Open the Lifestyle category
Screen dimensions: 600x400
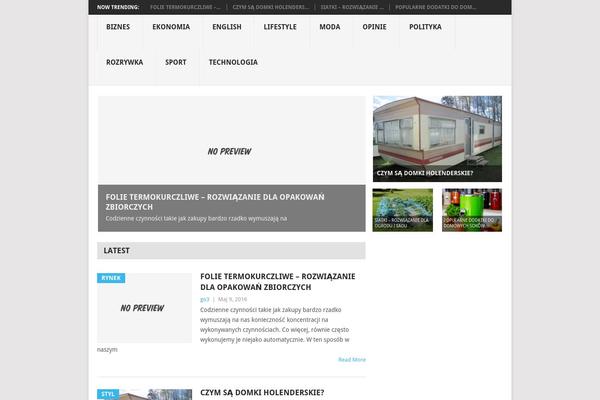pos(280,27)
